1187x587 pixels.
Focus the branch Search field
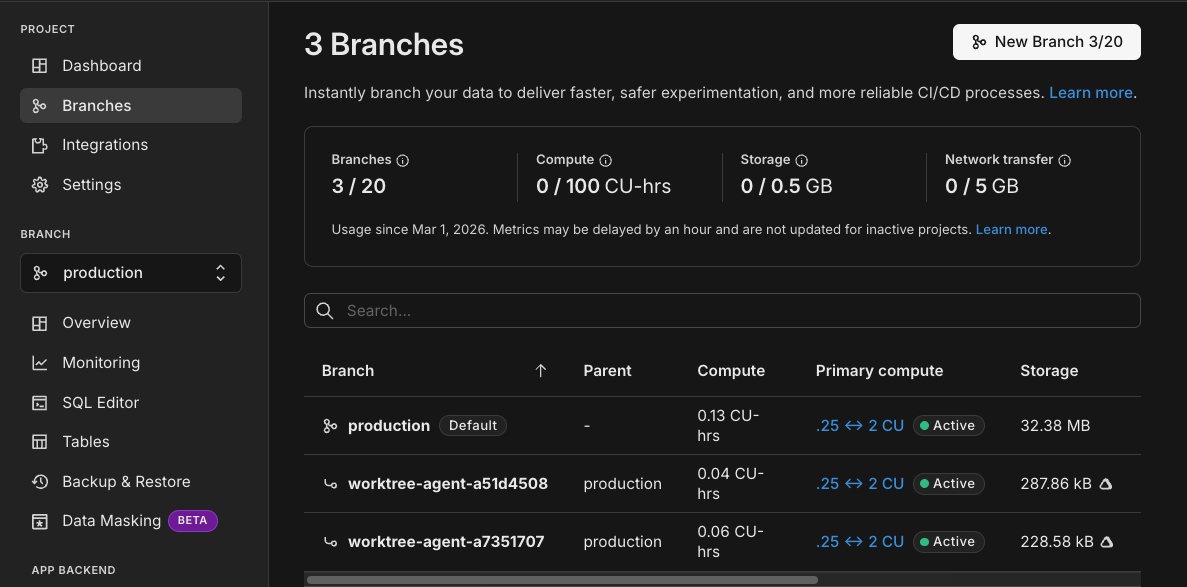722,311
